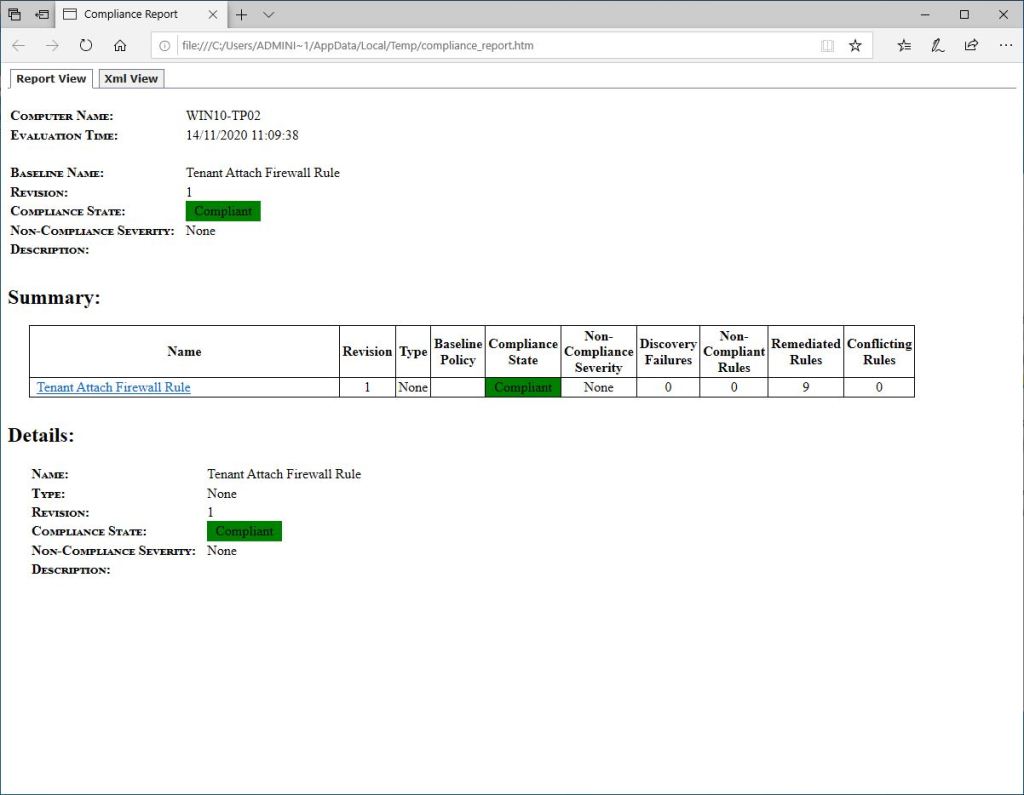The image size is (1024, 795).
Task: Open a new browser tab
Action: coord(241,15)
